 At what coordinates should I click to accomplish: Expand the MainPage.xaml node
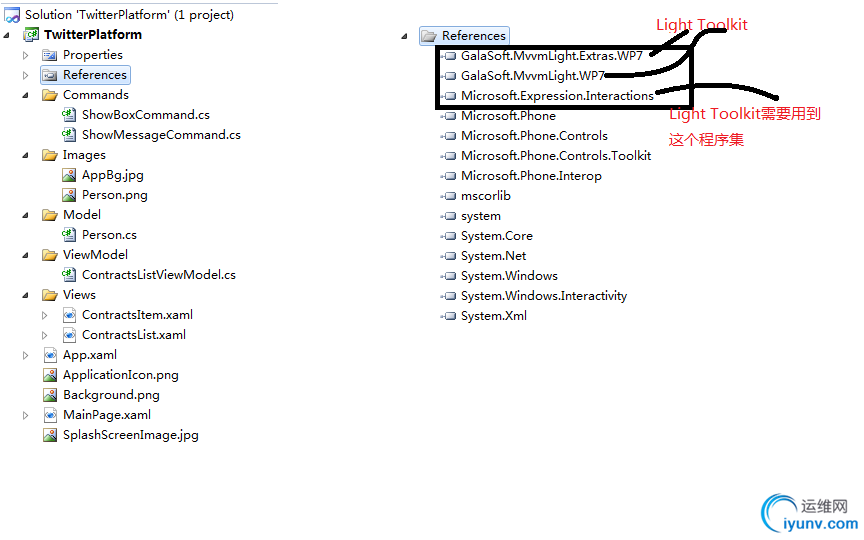[x=25, y=415]
